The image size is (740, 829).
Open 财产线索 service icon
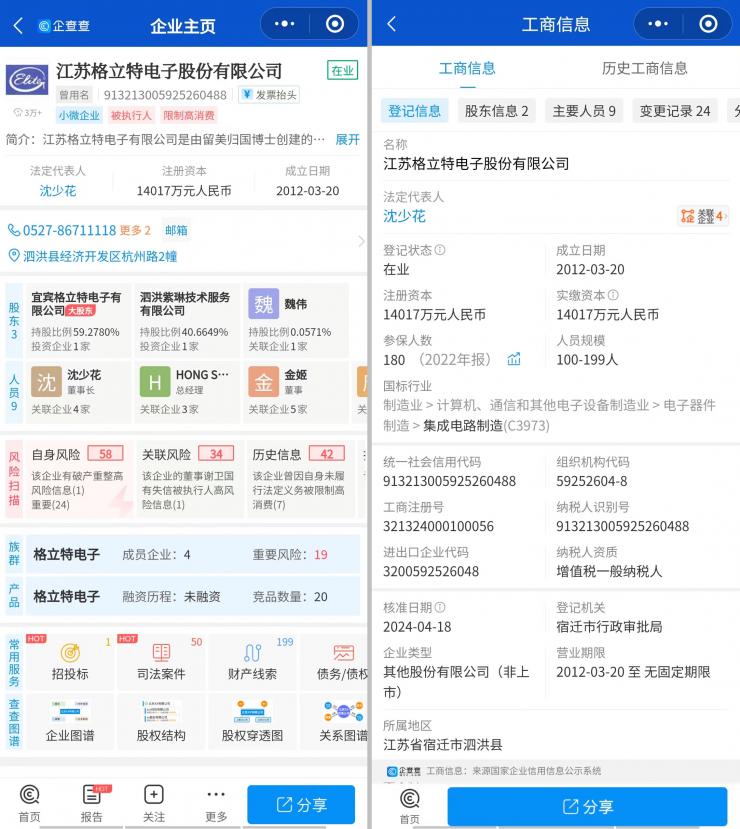point(252,662)
